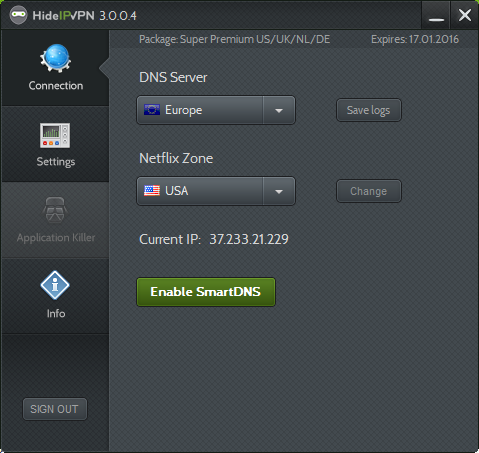Switch to the Settings tab label
The width and height of the screenshot is (479, 453).
coord(56,162)
